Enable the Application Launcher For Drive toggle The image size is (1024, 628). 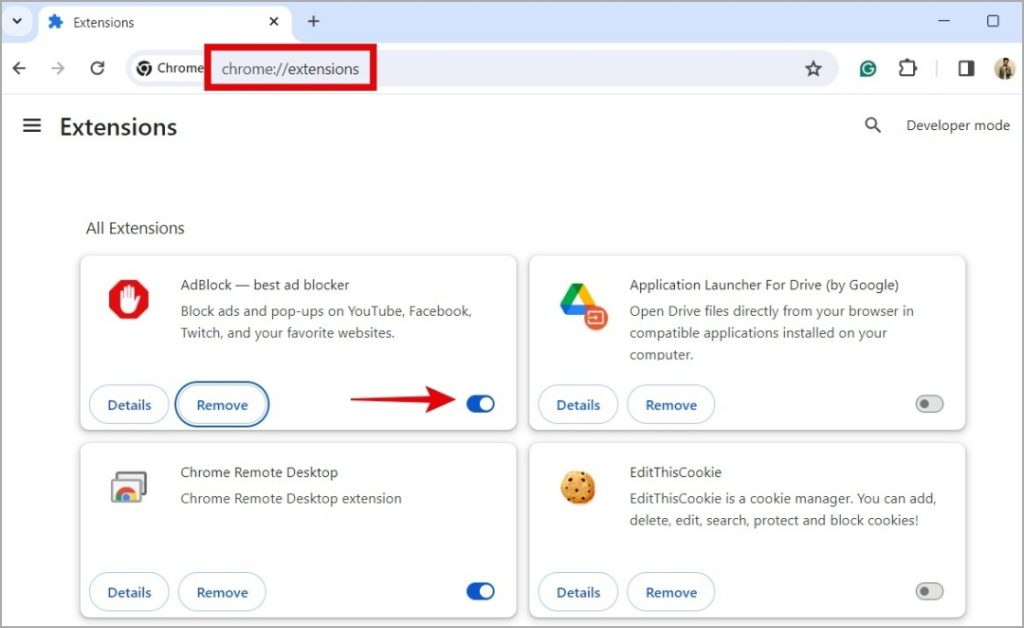pyautogui.click(x=929, y=404)
